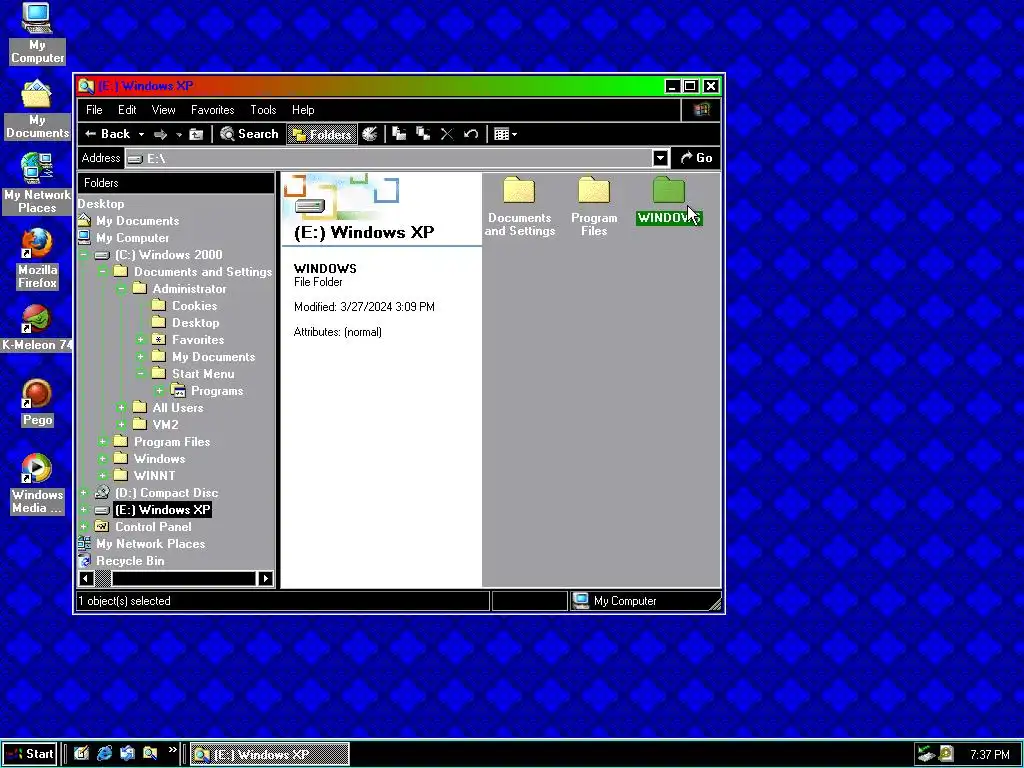
Task: Expand the quick launch overflow chevron
Action: 172,750
